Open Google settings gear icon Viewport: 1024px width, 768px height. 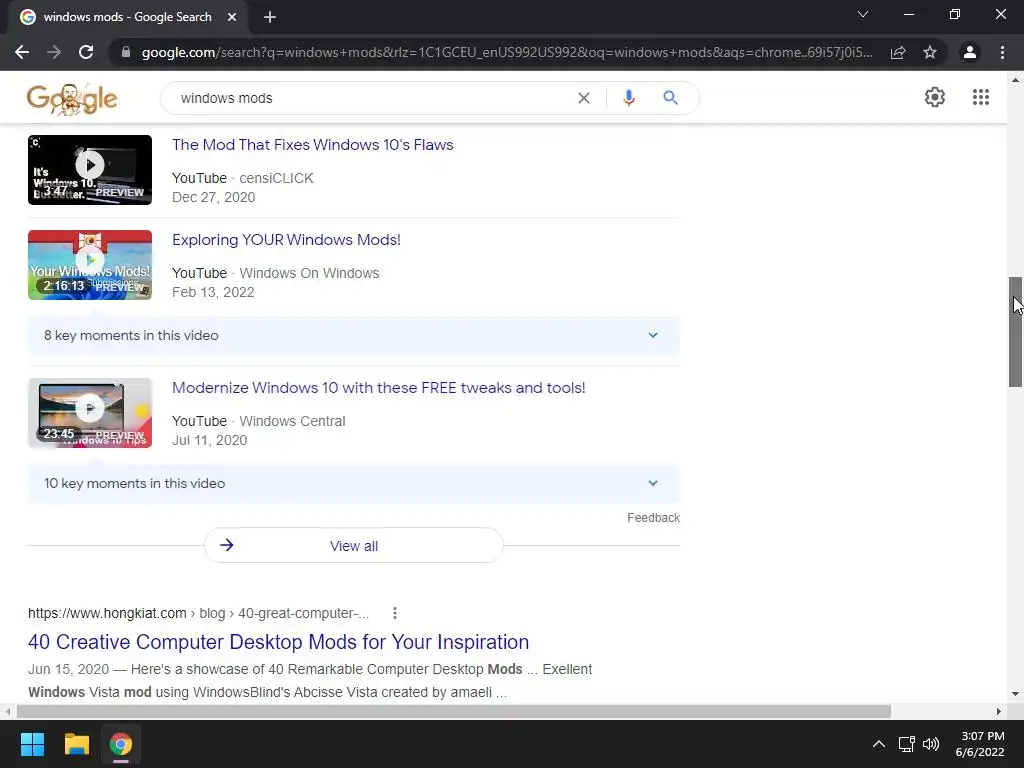click(x=935, y=97)
